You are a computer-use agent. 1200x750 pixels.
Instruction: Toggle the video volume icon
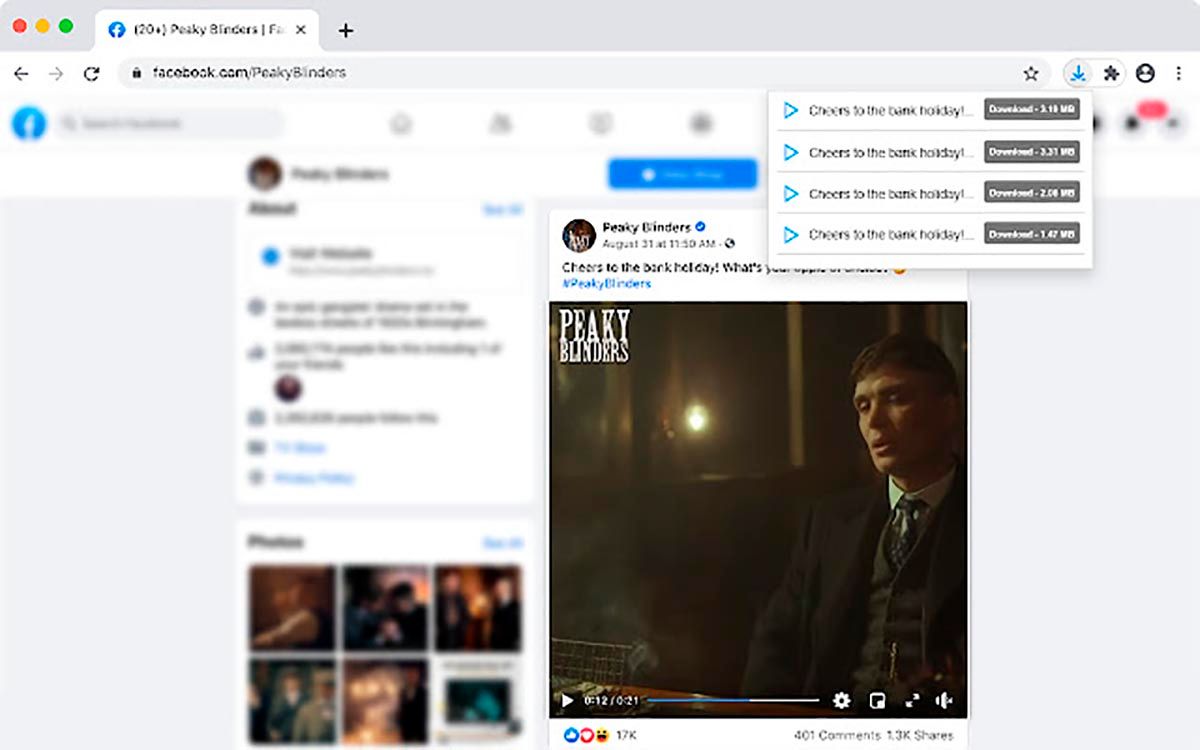click(x=944, y=701)
